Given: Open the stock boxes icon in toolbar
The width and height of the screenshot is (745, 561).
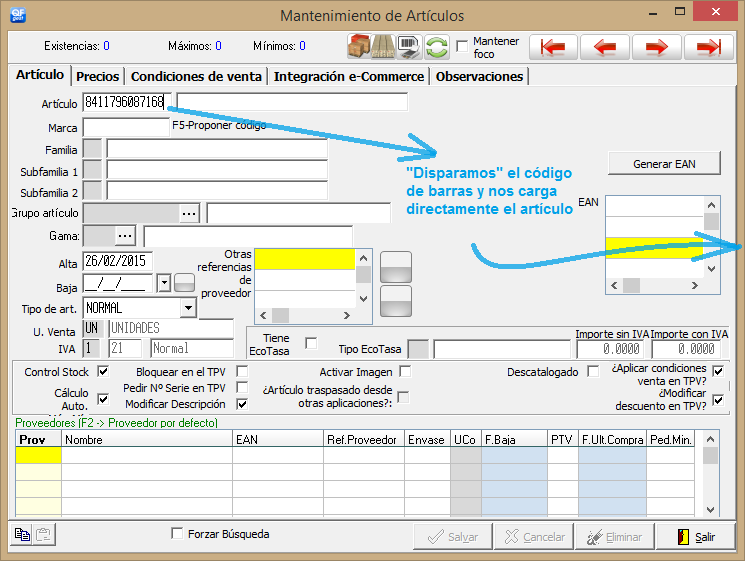Looking at the screenshot, I should (x=359, y=47).
